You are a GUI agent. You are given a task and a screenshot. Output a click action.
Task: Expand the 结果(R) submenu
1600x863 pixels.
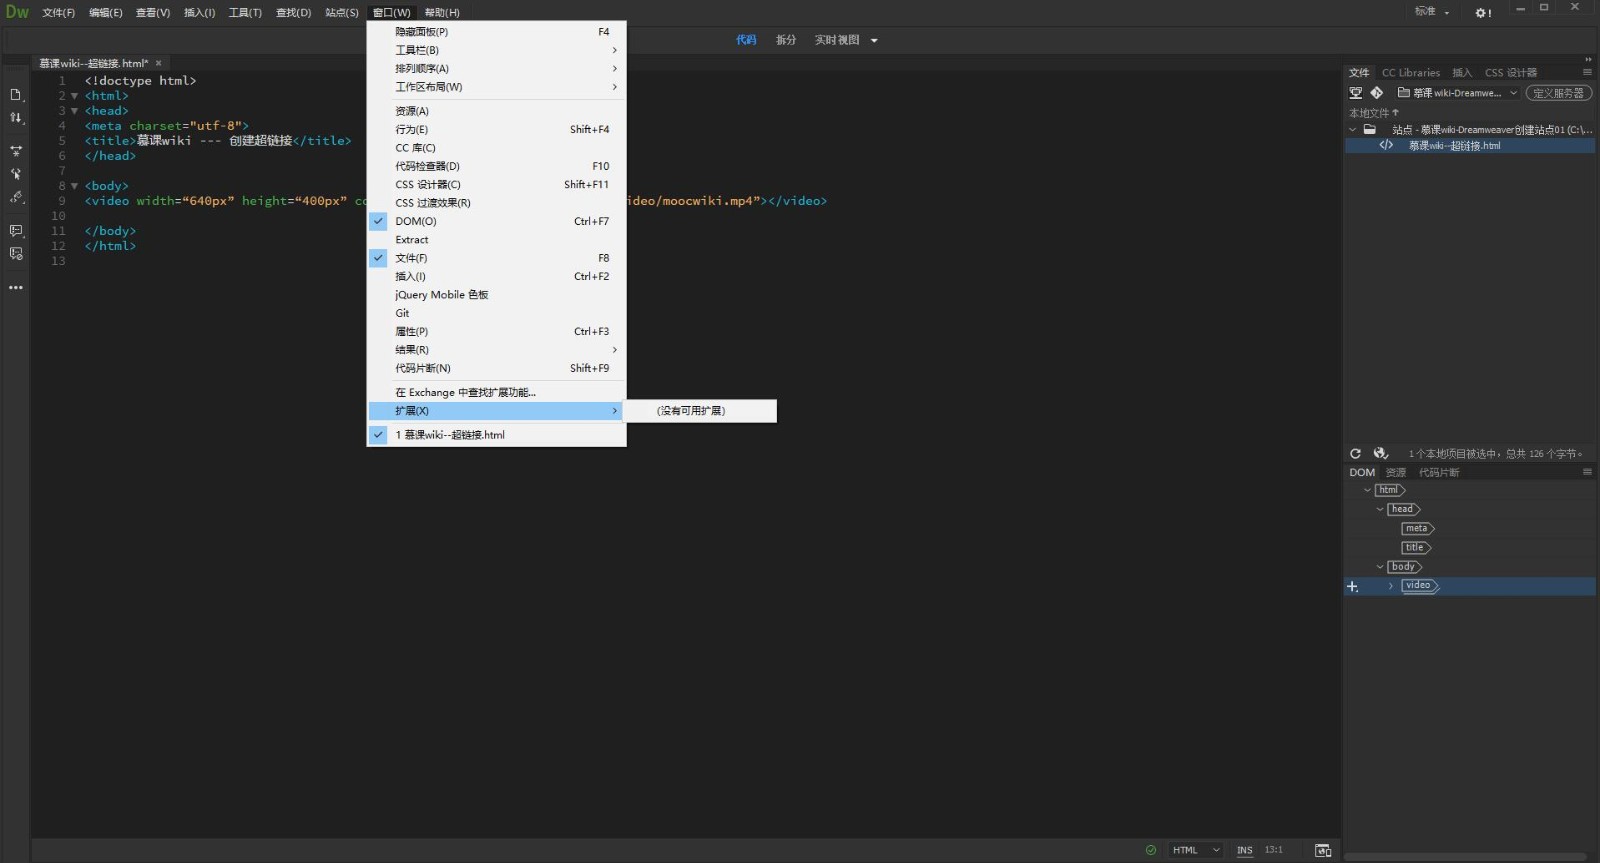[497, 350]
